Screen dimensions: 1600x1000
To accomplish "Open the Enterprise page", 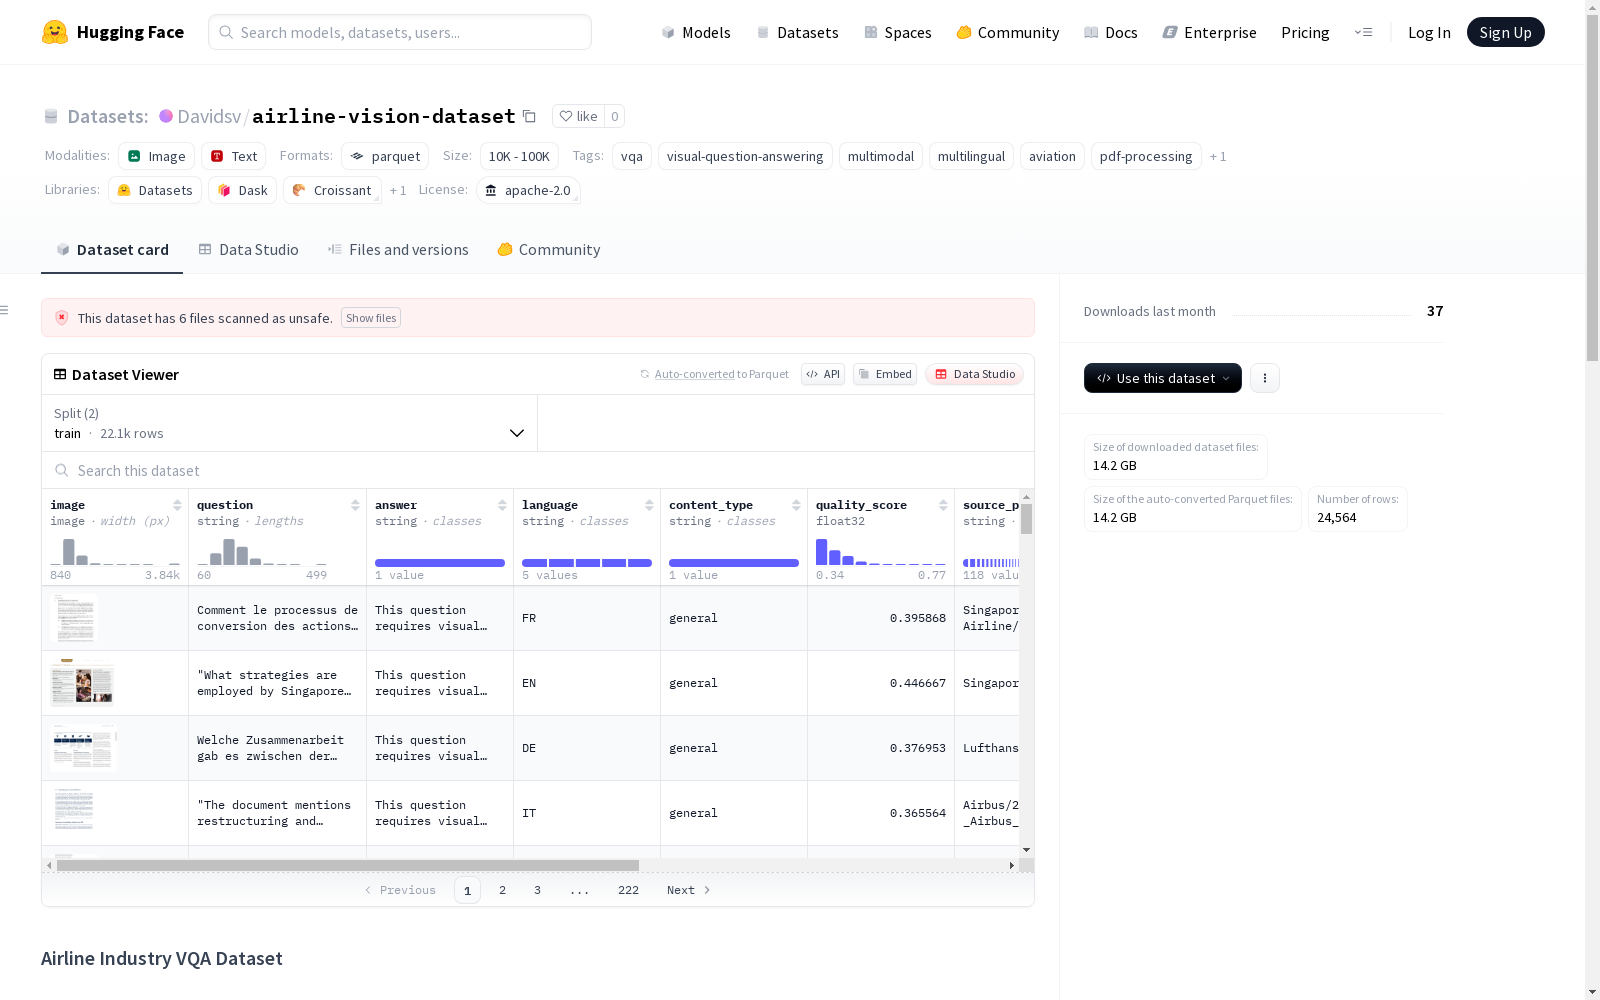I will (1210, 32).
